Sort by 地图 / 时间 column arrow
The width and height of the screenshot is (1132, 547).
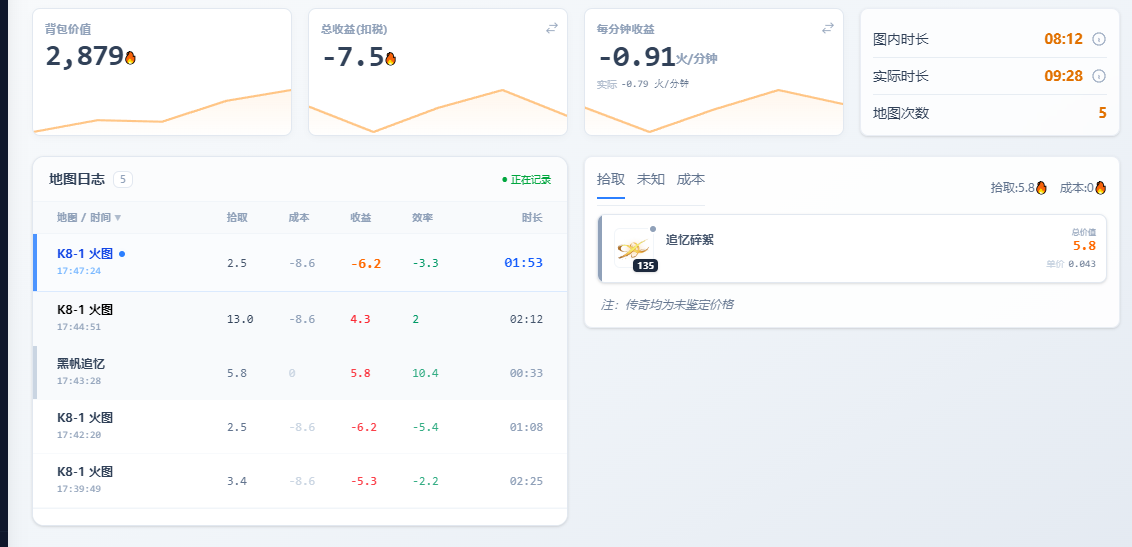click(118, 217)
